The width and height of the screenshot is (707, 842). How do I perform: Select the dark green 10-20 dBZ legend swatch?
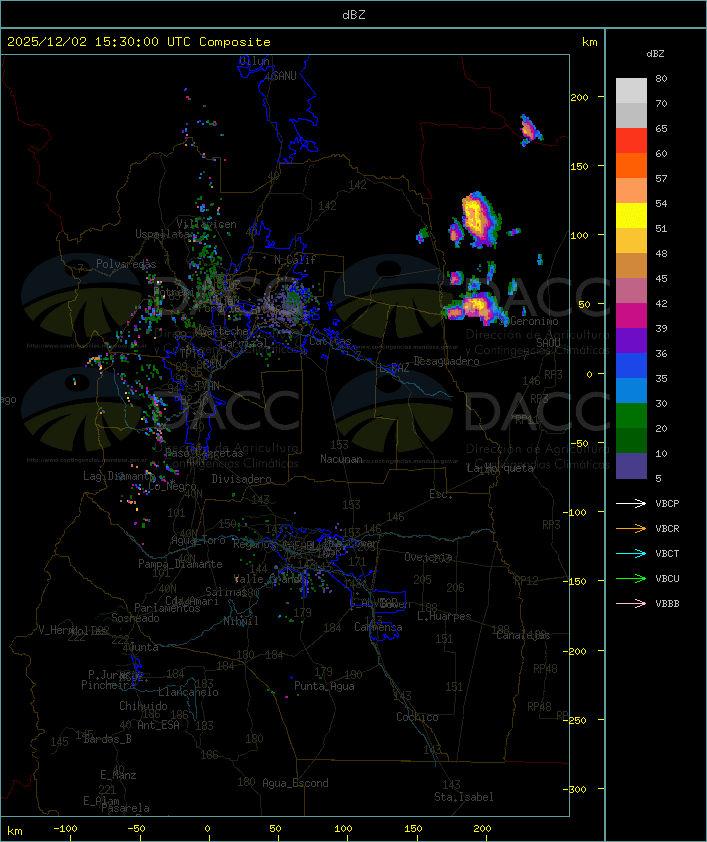(x=631, y=441)
